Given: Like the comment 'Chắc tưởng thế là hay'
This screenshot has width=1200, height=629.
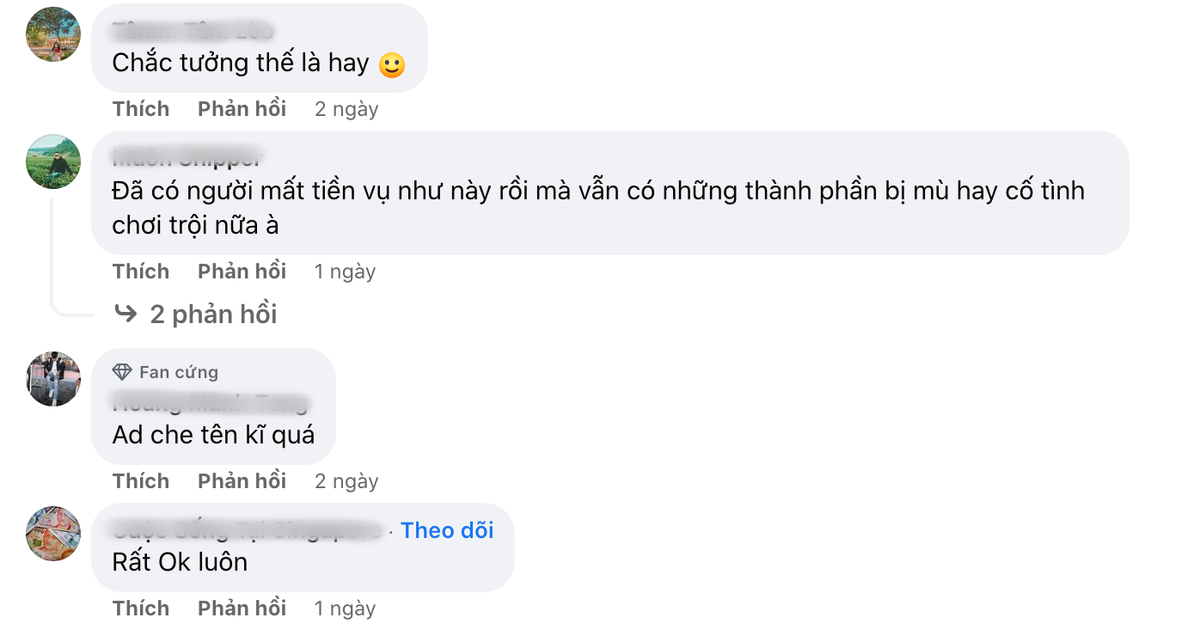Looking at the screenshot, I should pyautogui.click(x=141, y=108).
